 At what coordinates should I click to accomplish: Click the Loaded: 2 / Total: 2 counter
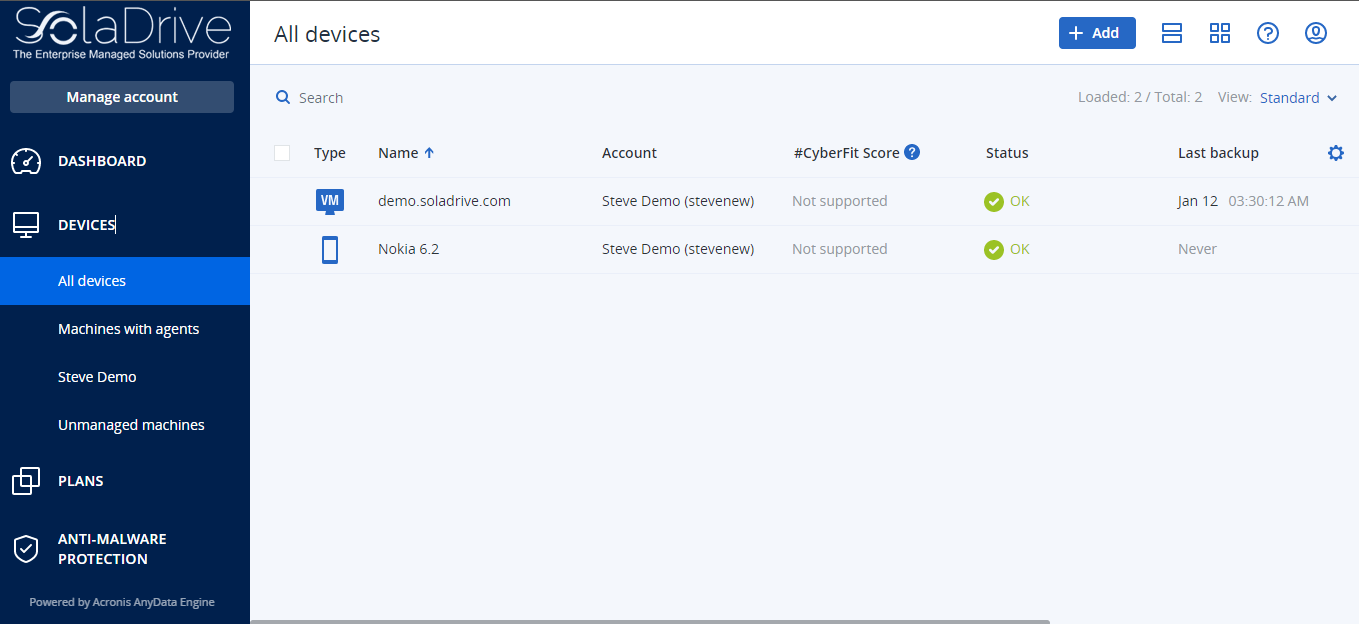click(x=1140, y=97)
